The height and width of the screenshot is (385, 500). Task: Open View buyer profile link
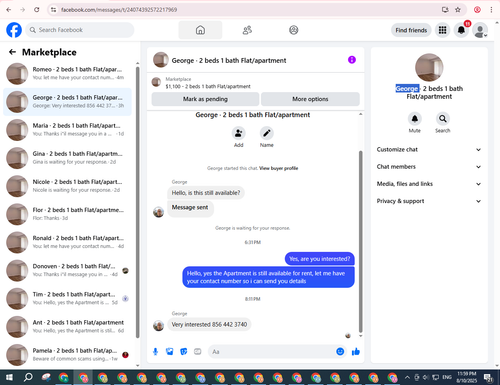[x=279, y=168]
